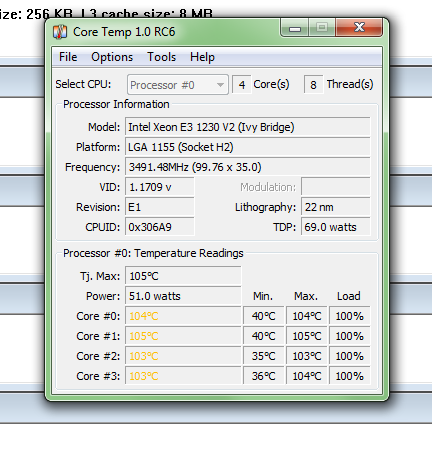Click the Core Temp thermometer title bar icon
Screen dimensions: 432x454
coord(60,32)
